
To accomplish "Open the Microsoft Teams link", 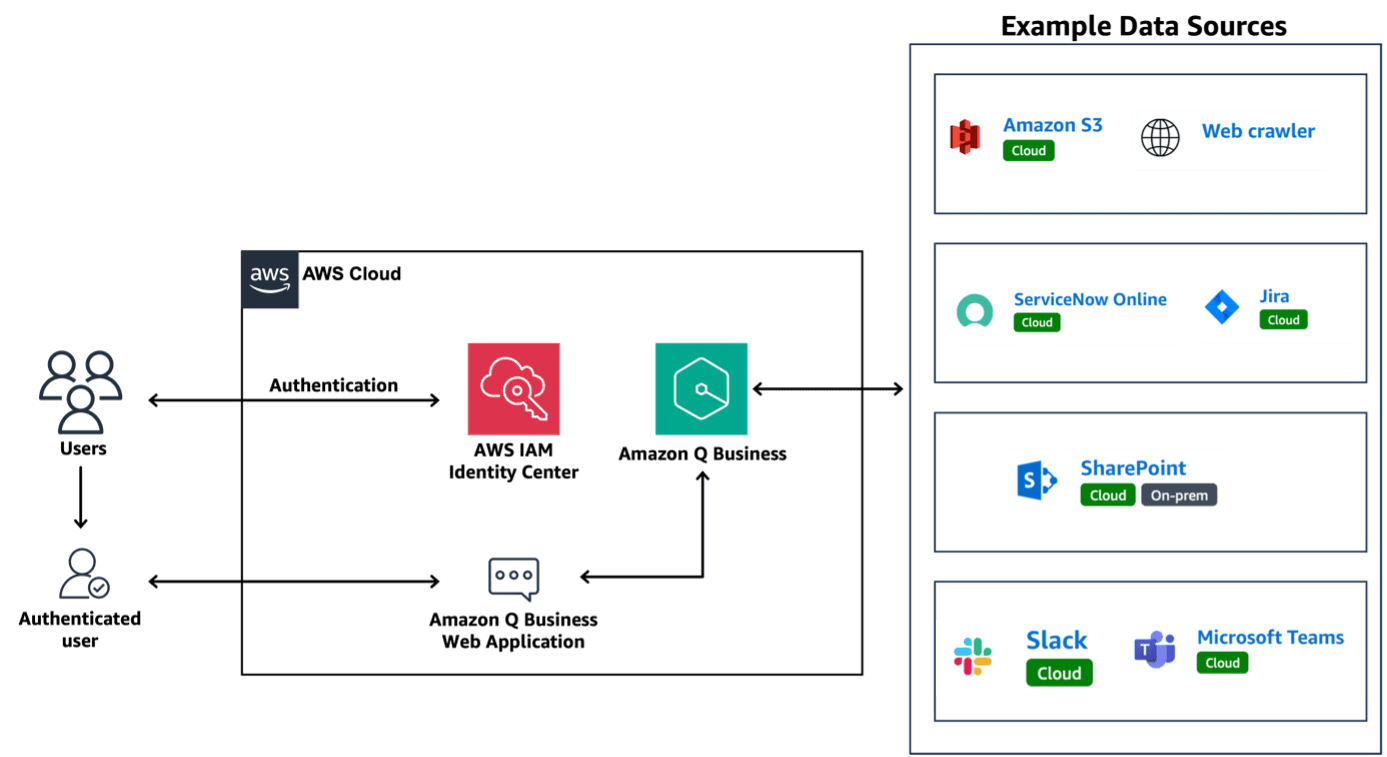I will click(x=1270, y=637).
